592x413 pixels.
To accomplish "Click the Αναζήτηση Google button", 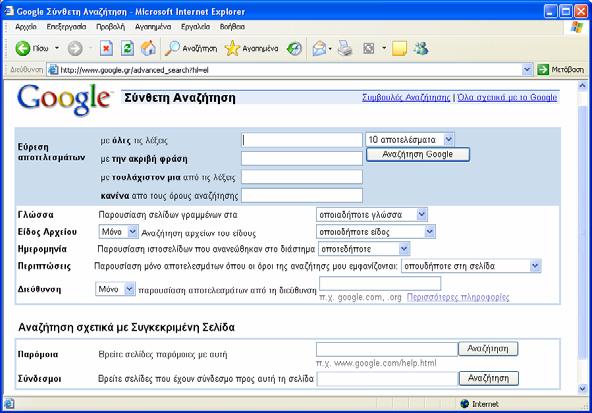I will pos(418,154).
